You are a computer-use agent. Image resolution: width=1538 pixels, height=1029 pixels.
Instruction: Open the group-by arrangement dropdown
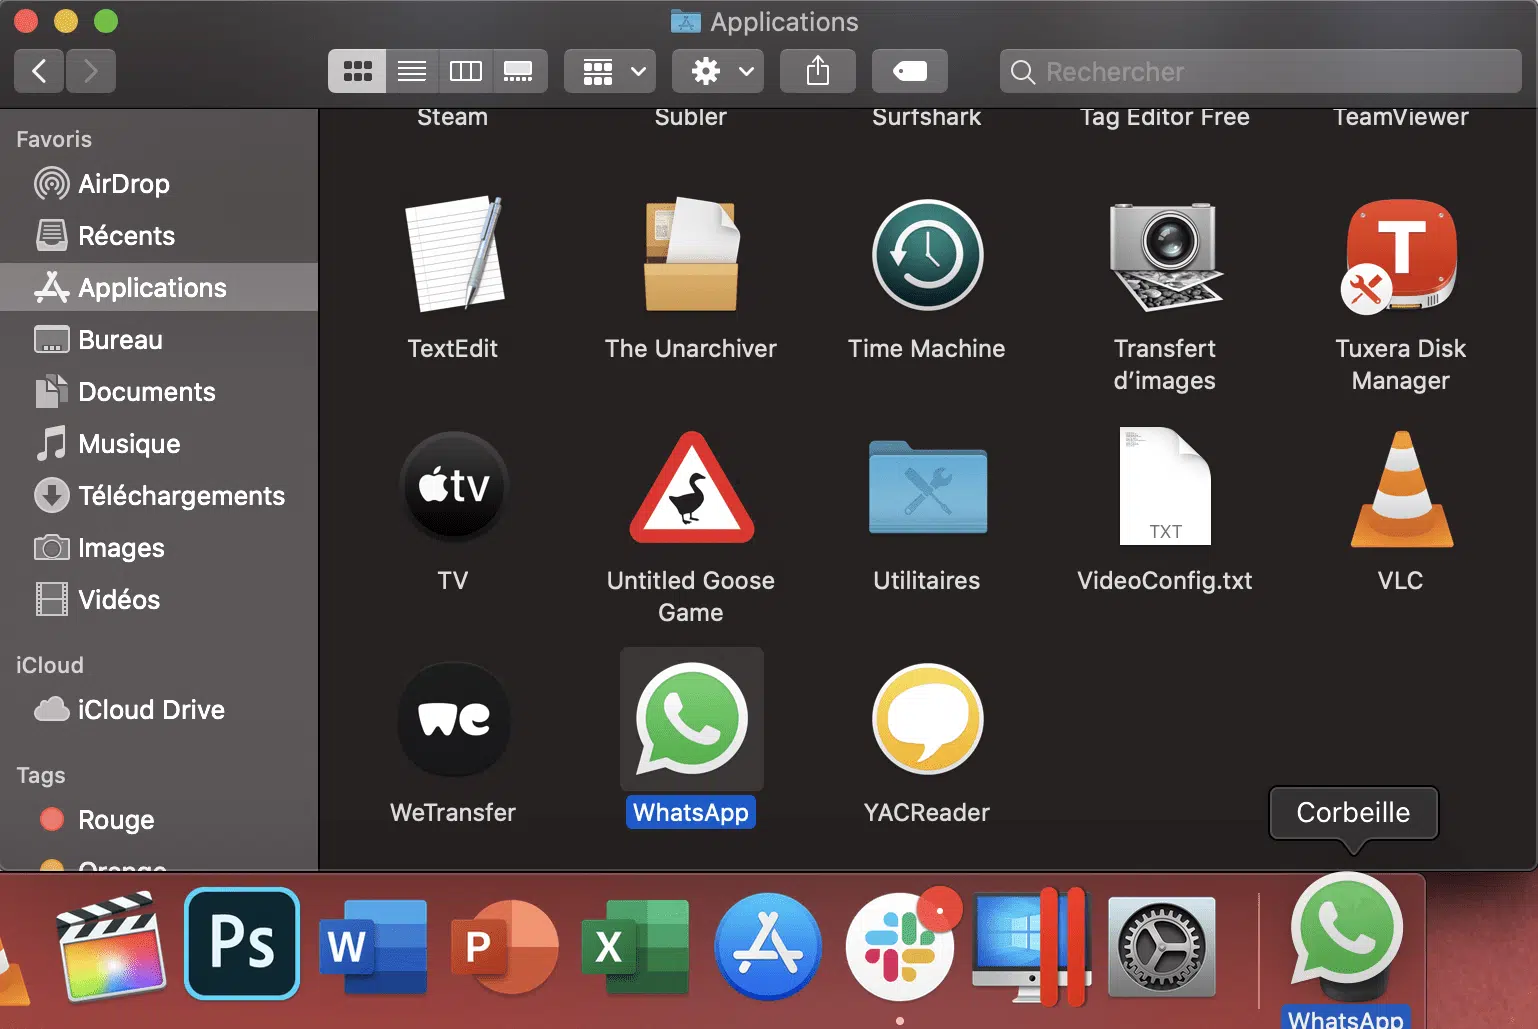pyautogui.click(x=610, y=71)
